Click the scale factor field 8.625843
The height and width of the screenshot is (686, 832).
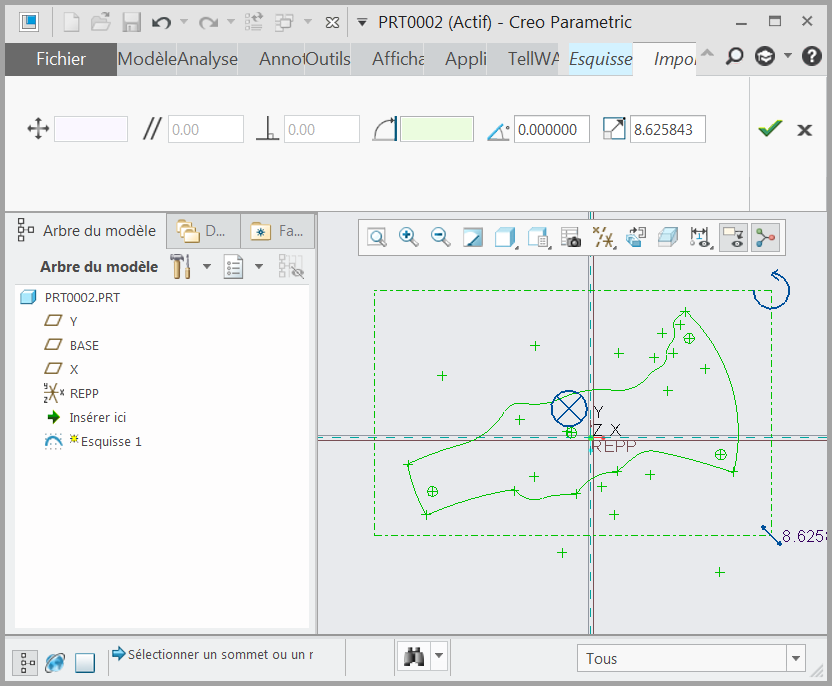coord(667,129)
